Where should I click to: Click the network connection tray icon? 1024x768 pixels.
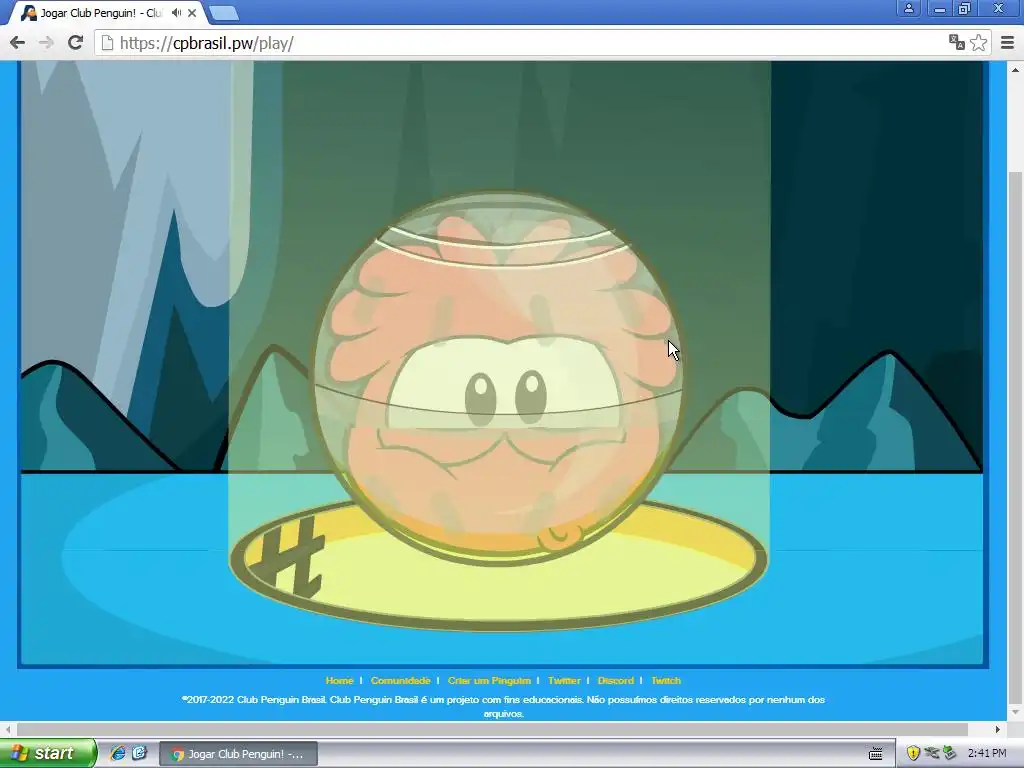tap(931, 753)
